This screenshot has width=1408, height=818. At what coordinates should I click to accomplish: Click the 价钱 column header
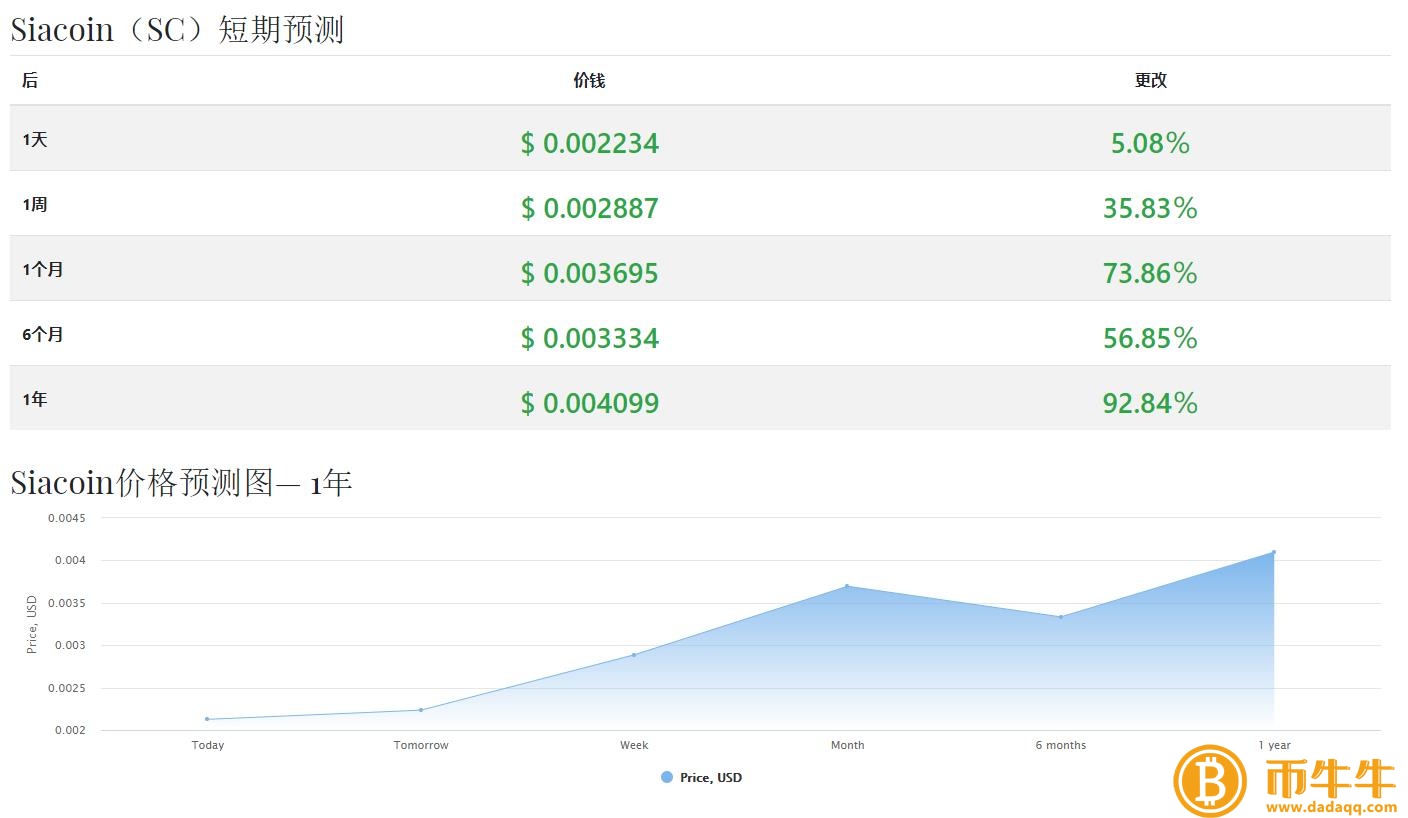coord(589,81)
